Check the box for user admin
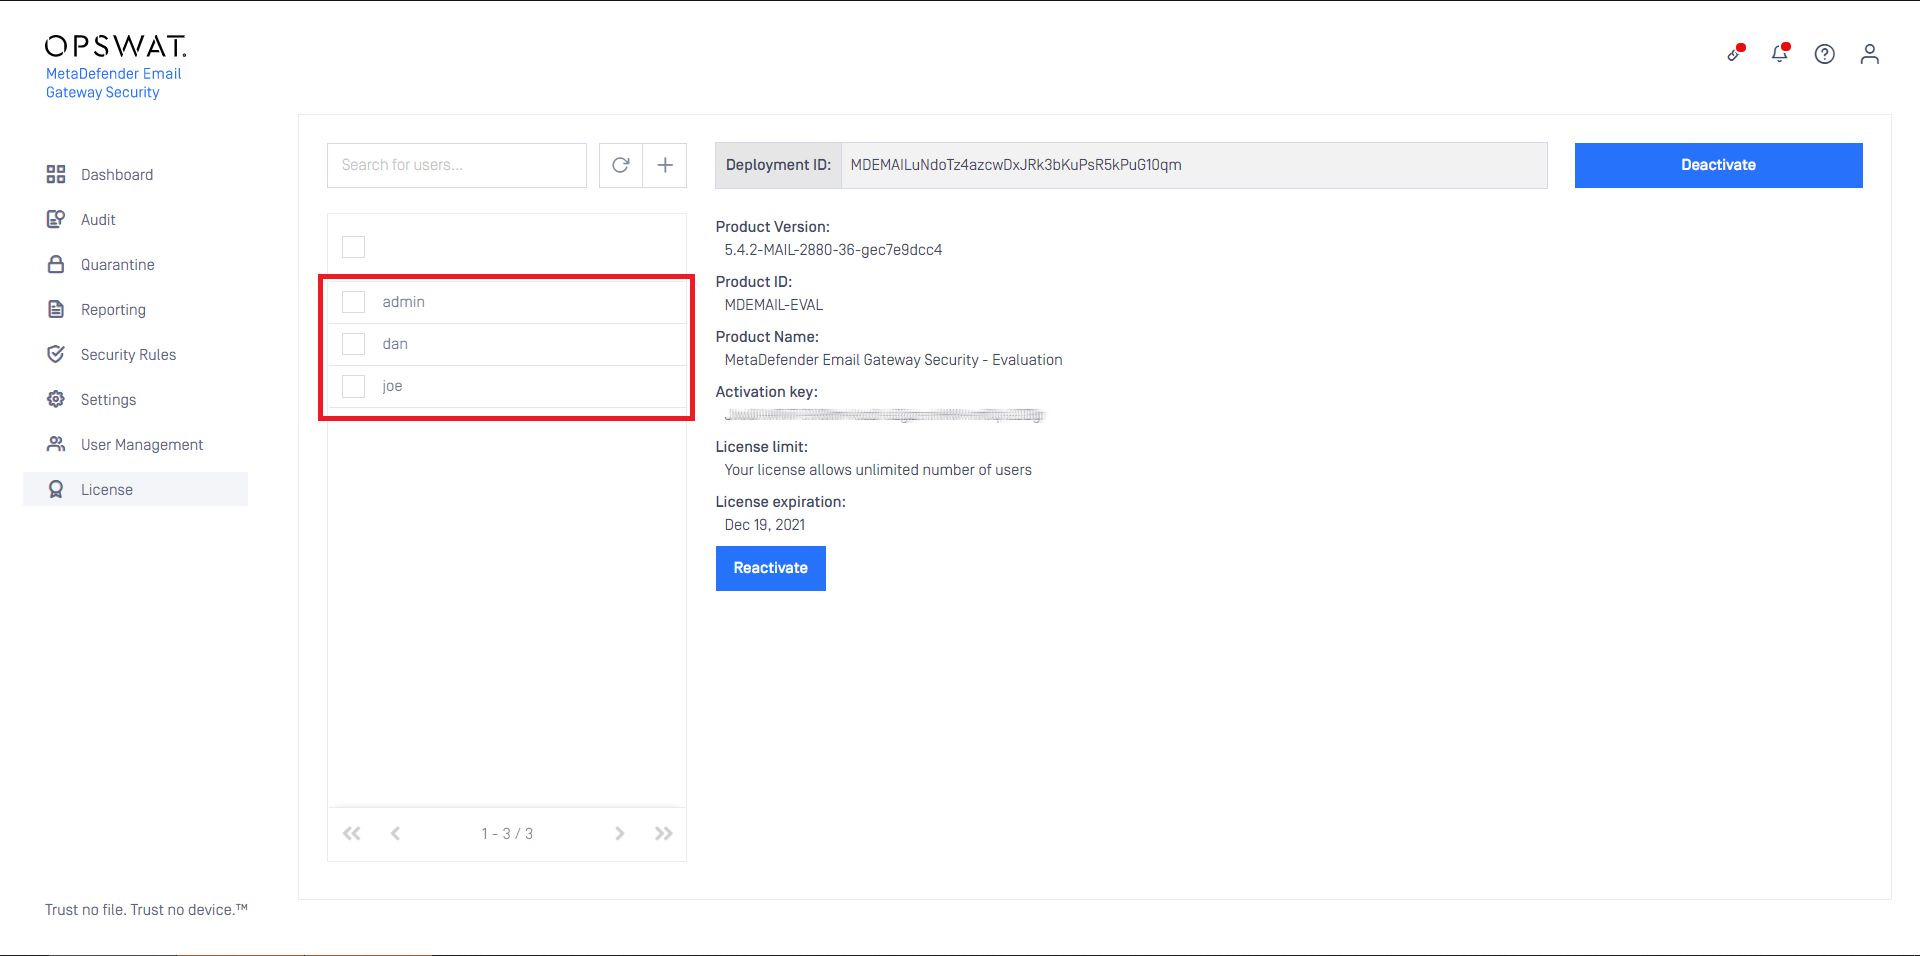This screenshot has height=956, width=1920. [x=354, y=302]
